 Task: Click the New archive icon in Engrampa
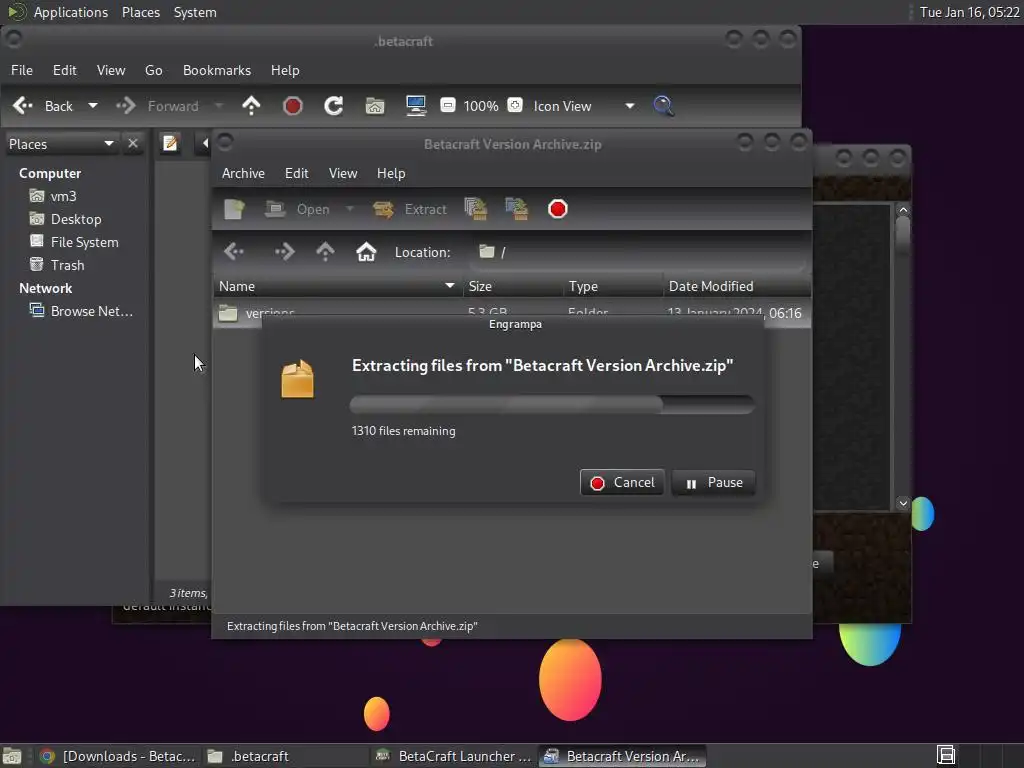234,209
